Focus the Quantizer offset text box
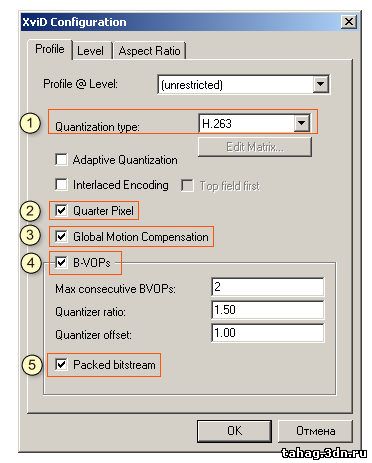This screenshot has width=372, height=463. click(x=268, y=333)
